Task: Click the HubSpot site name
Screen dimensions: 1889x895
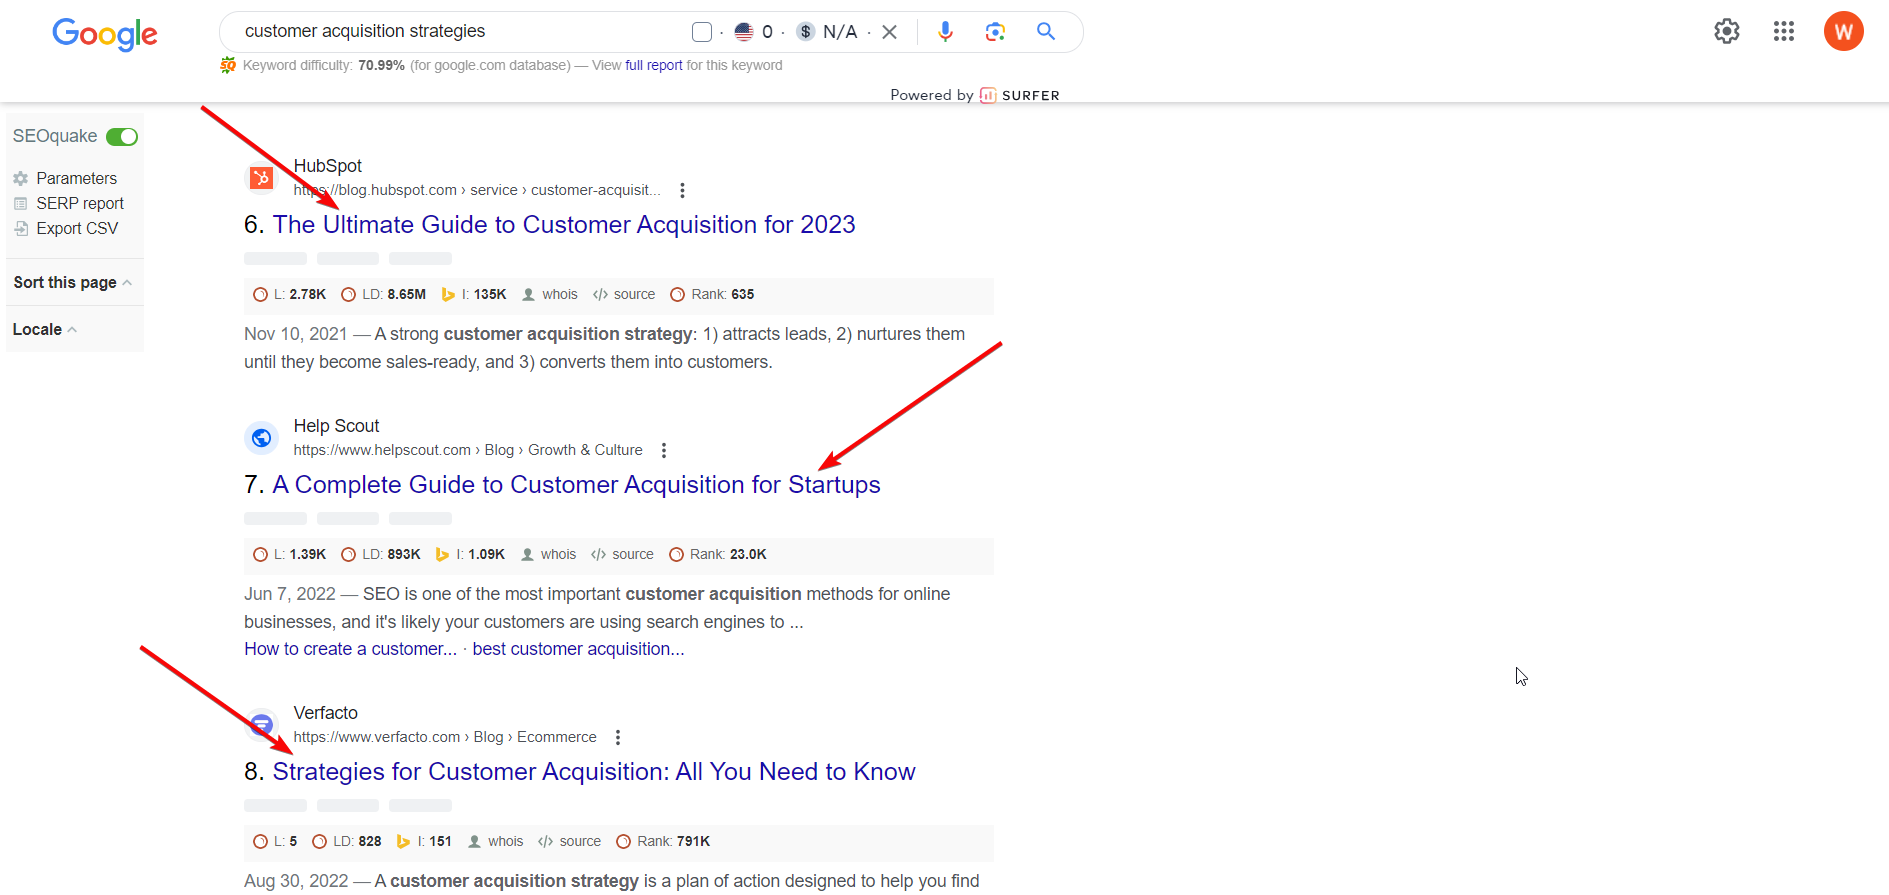Action: (327, 166)
